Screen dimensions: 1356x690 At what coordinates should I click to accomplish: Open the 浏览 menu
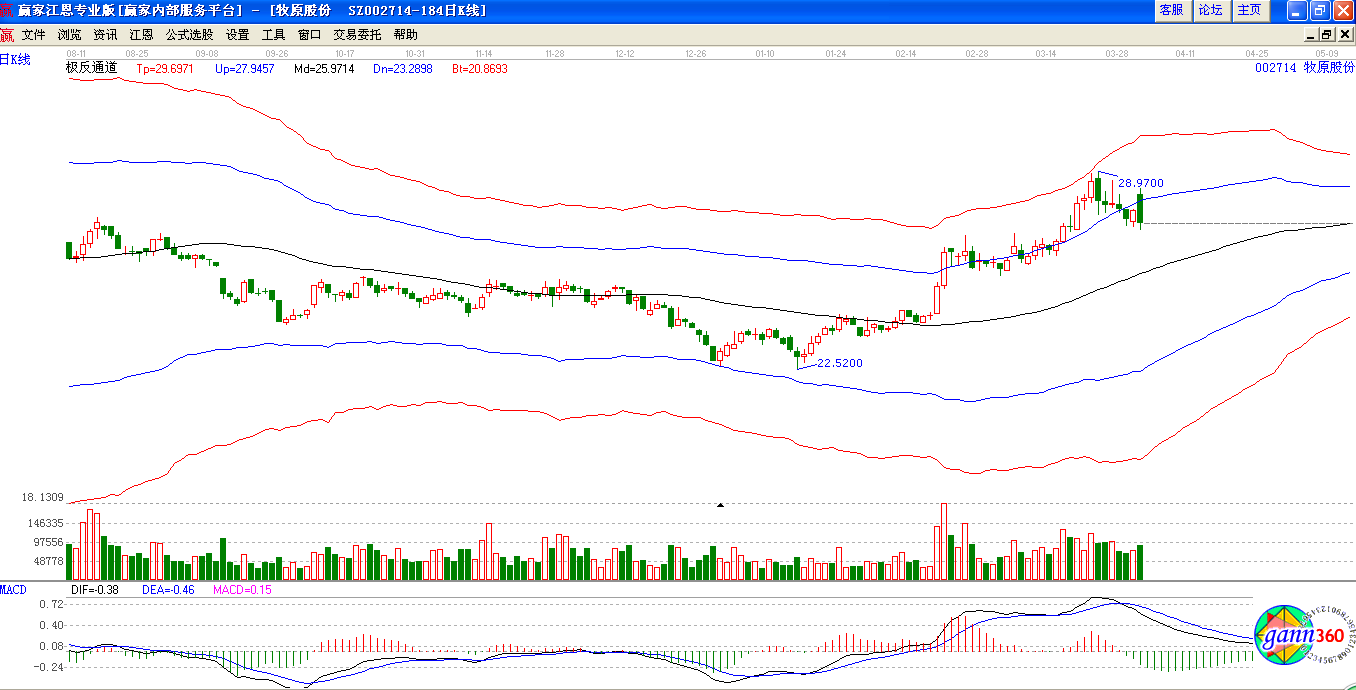(70, 34)
